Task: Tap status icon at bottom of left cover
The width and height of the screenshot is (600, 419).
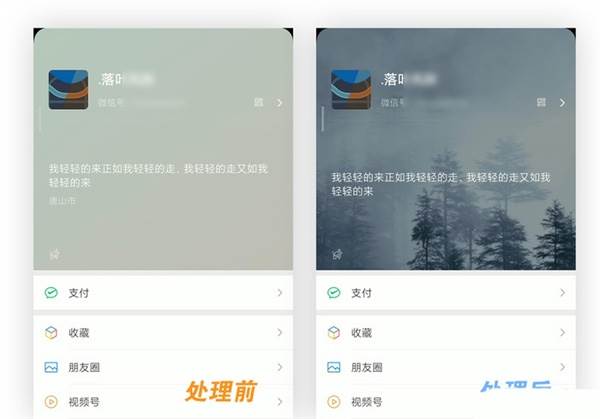Action: 55,254
